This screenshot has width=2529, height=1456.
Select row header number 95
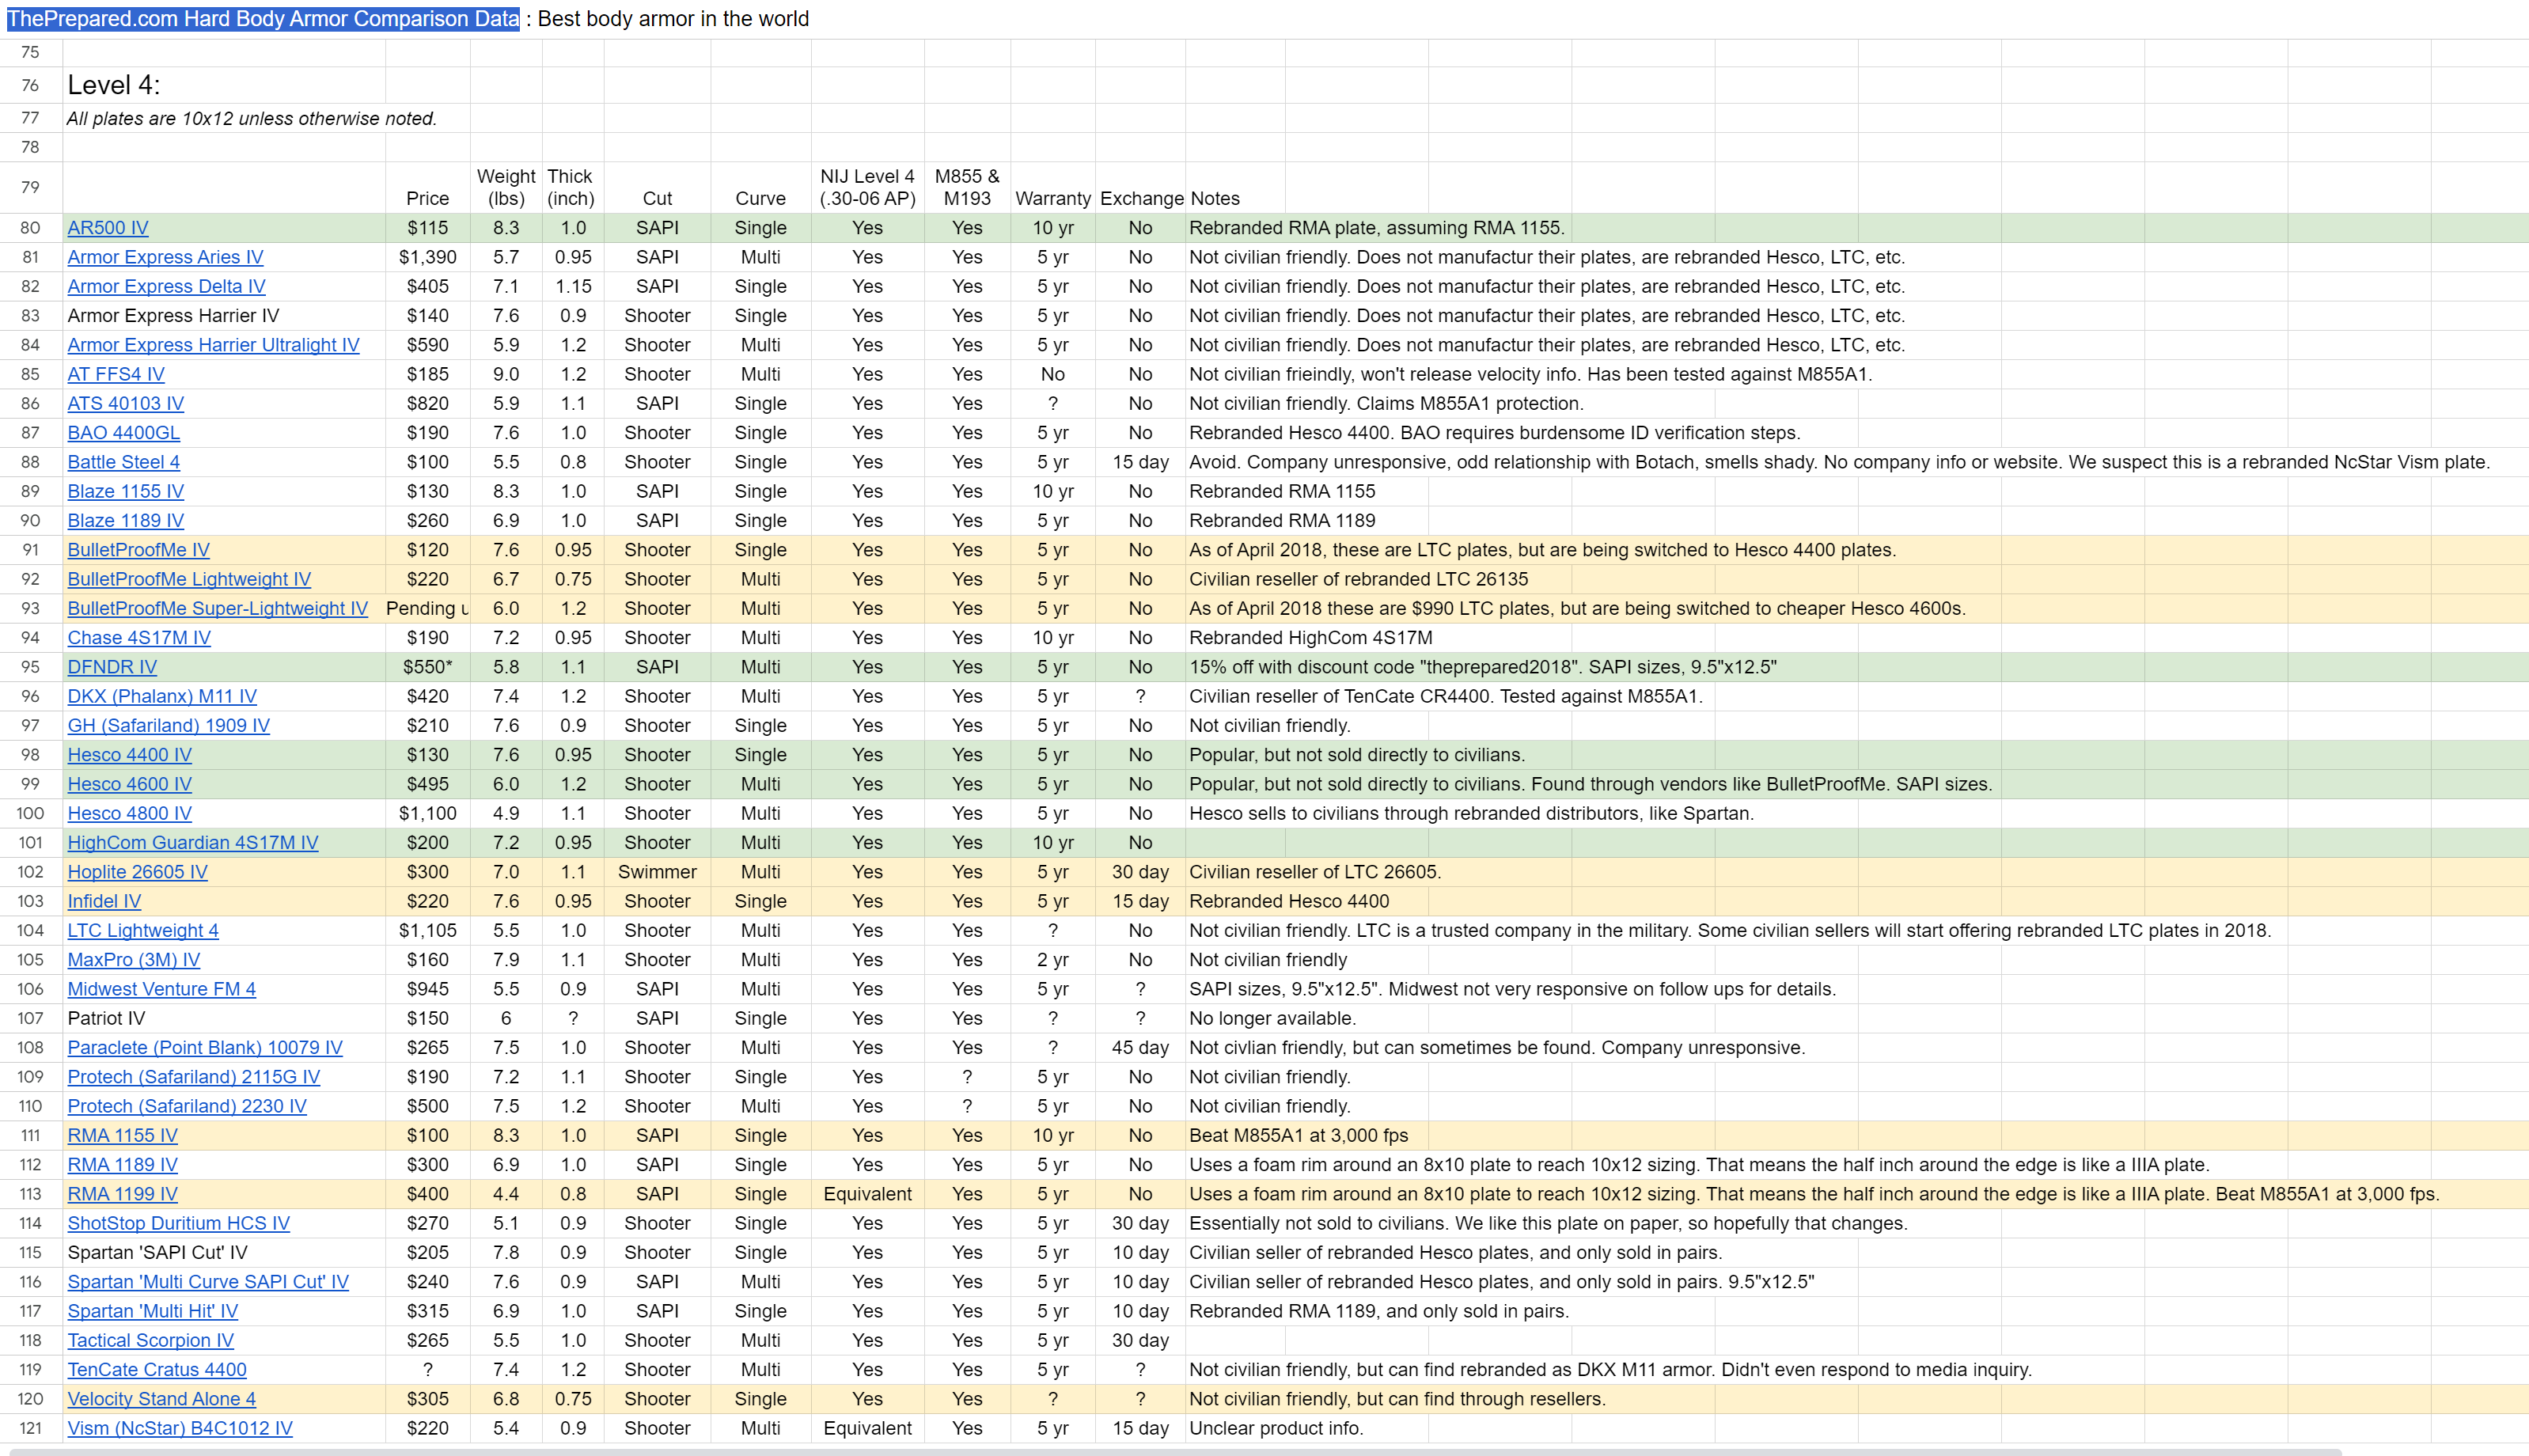[x=30, y=667]
